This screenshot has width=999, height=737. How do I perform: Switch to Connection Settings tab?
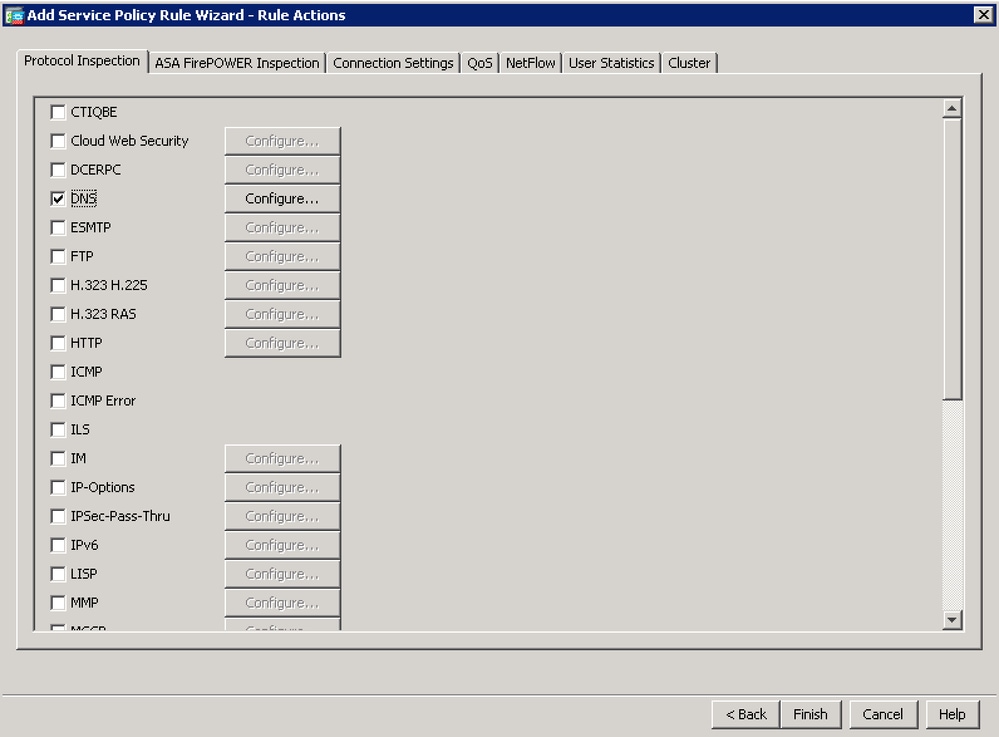[393, 63]
